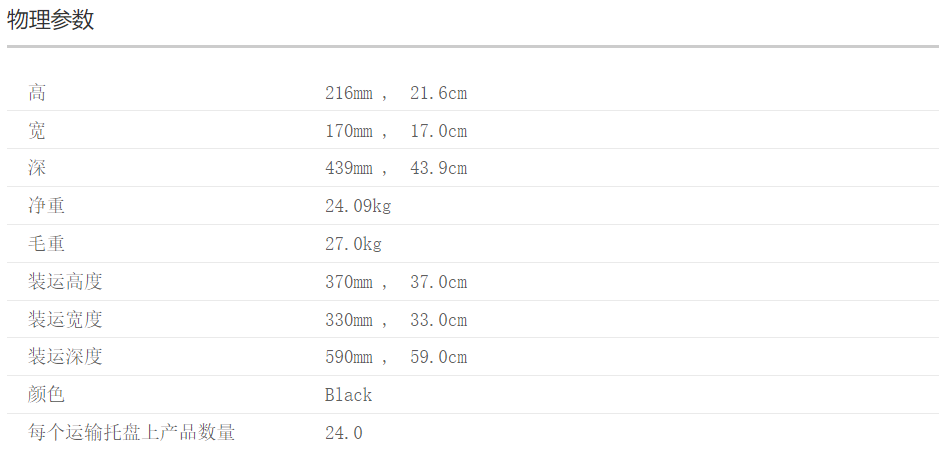The height and width of the screenshot is (449, 942).
Task: Select the 颜色 row label
Action: click(46, 395)
